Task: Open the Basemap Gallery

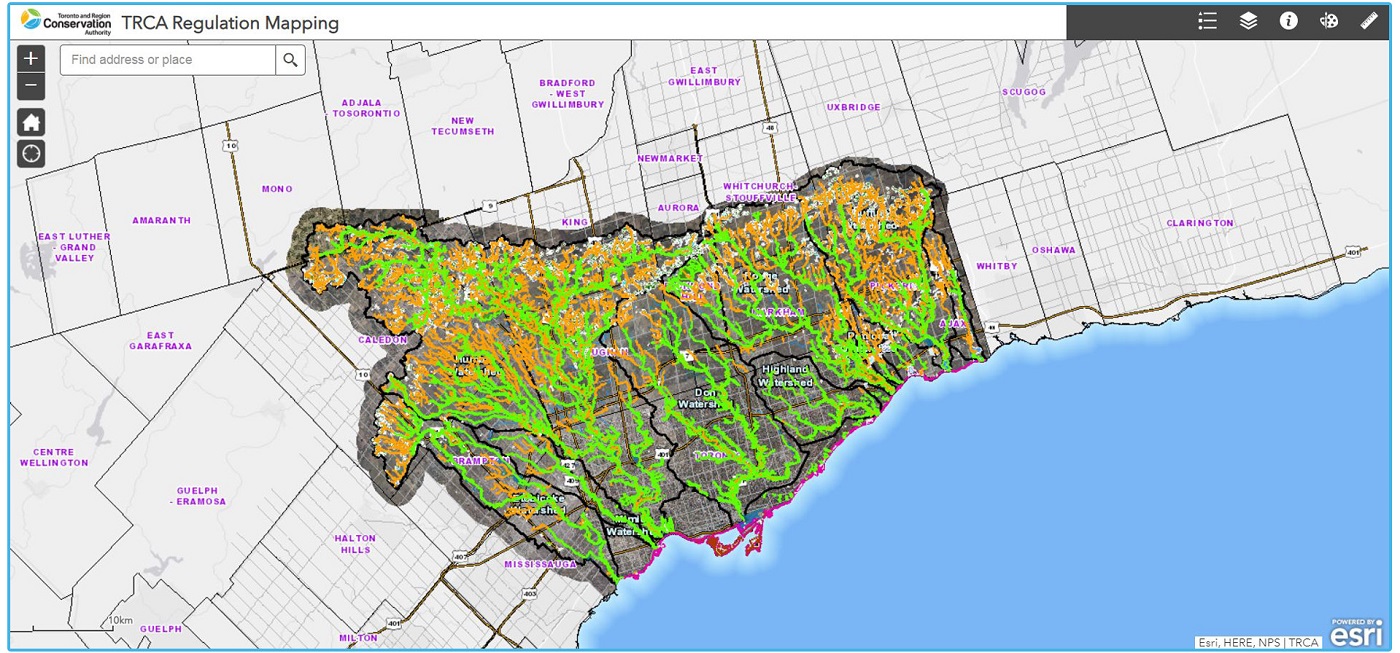Action: tap(1327, 19)
